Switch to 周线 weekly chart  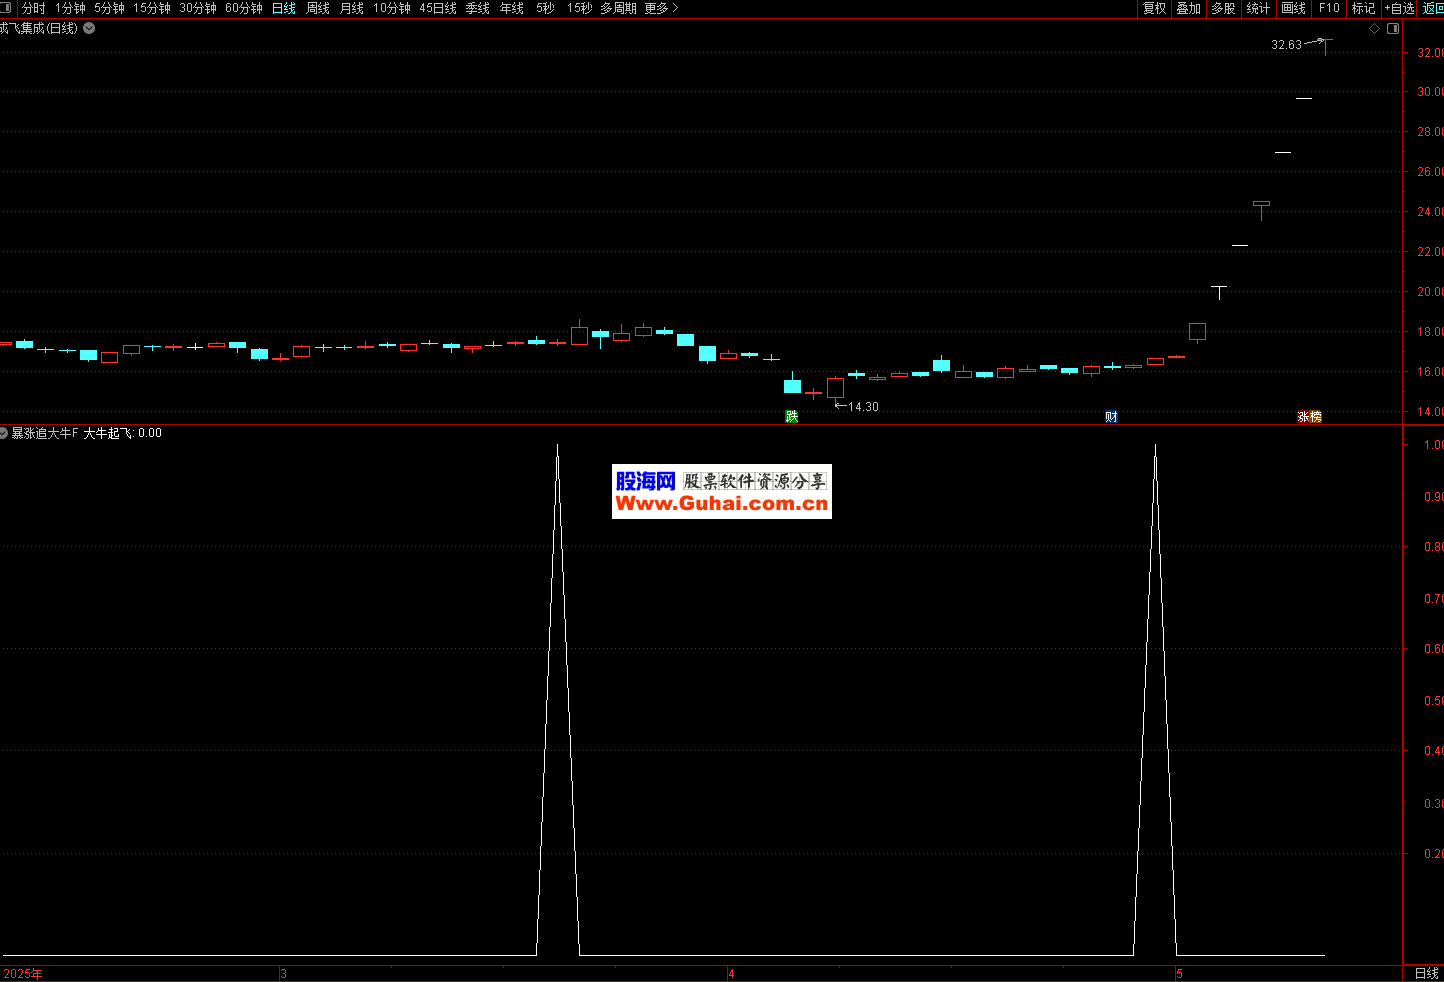tap(318, 8)
